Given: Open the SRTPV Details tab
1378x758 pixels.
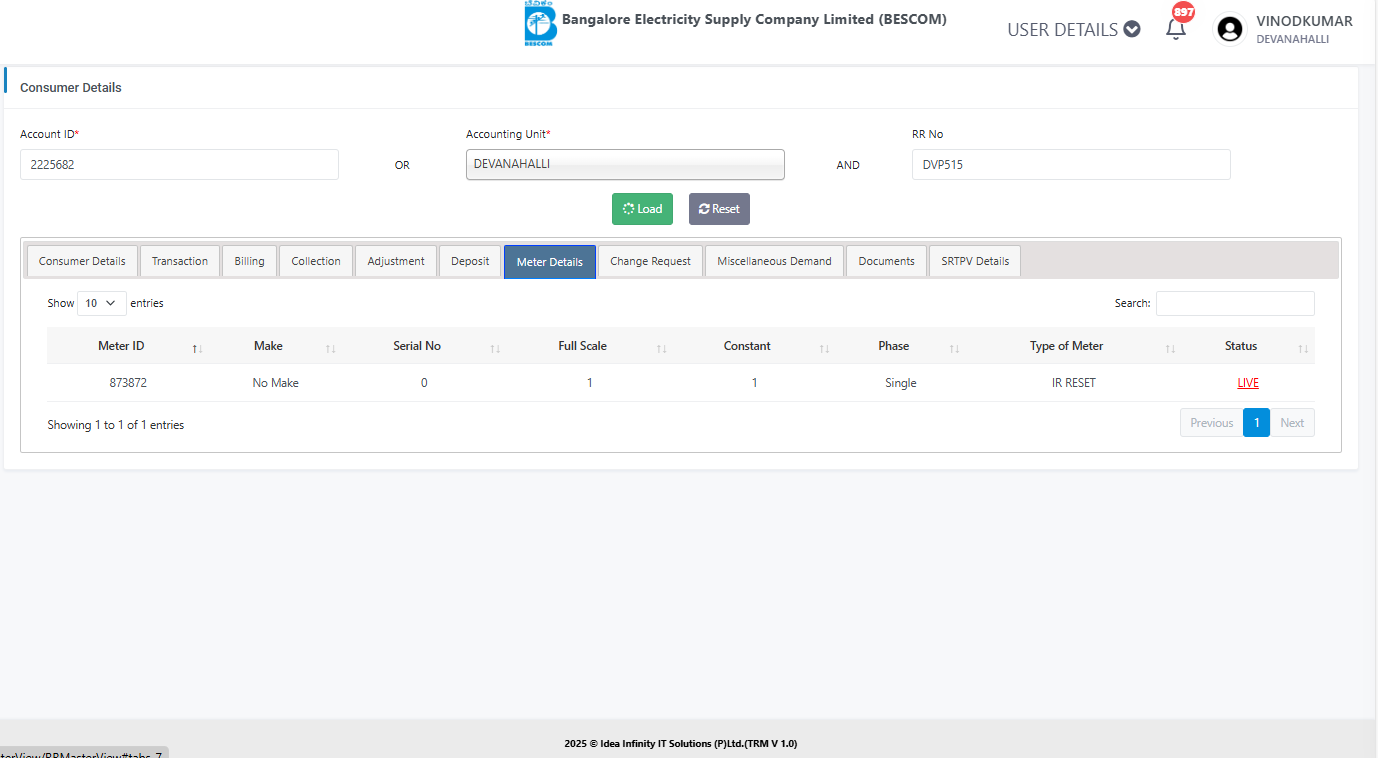Looking at the screenshot, I should (975, 261).
